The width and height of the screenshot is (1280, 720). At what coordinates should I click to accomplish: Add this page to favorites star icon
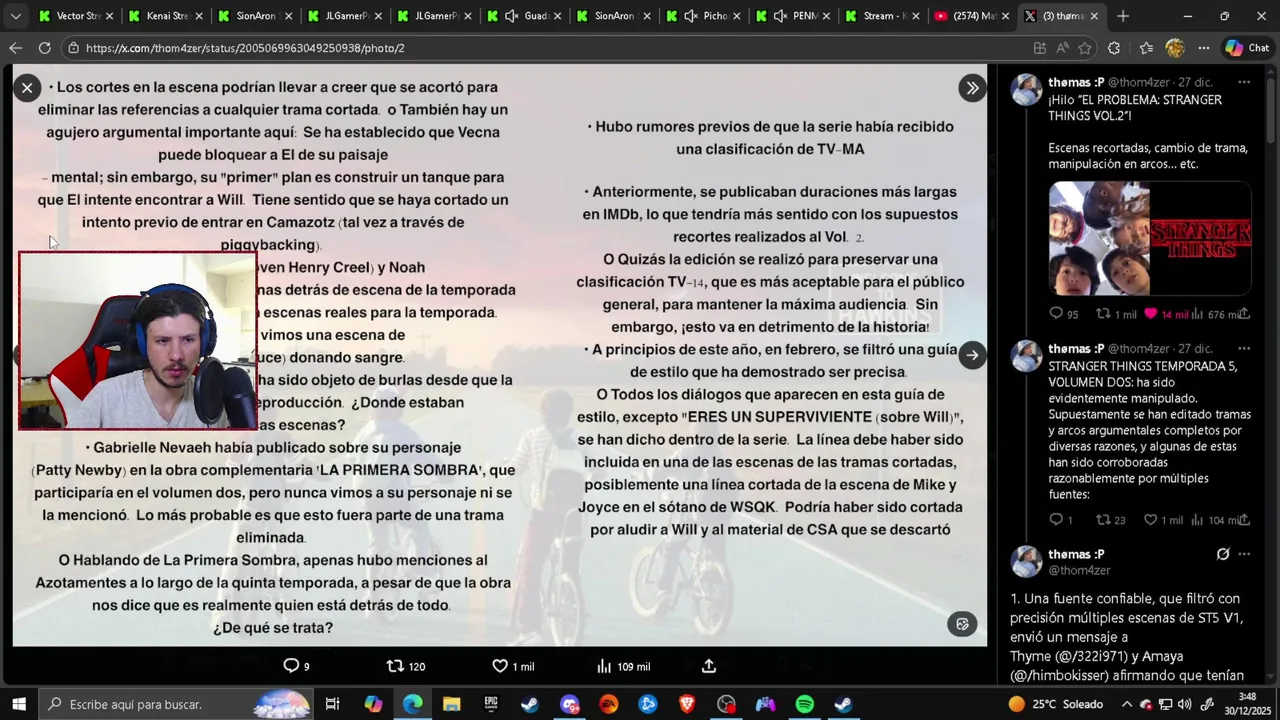pyautogui.click(x=1085, y=48)
